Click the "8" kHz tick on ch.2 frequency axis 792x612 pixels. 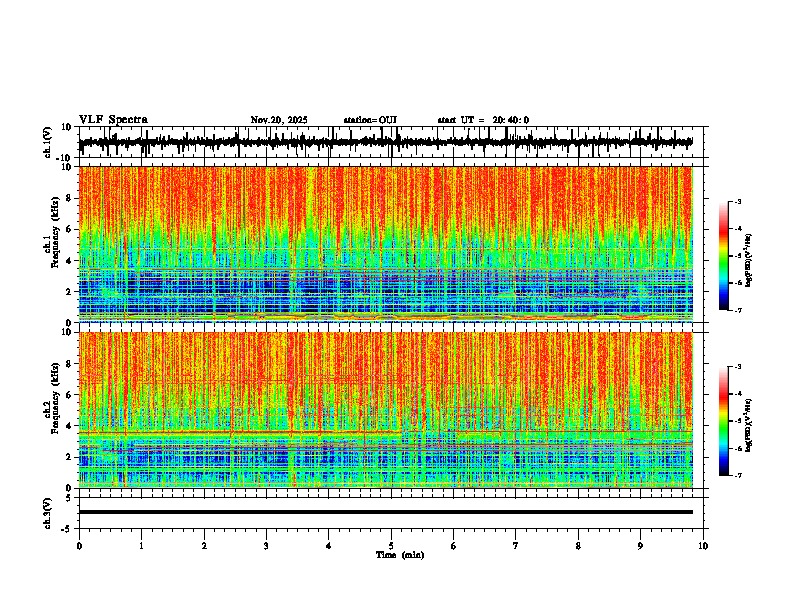point(70,364)
